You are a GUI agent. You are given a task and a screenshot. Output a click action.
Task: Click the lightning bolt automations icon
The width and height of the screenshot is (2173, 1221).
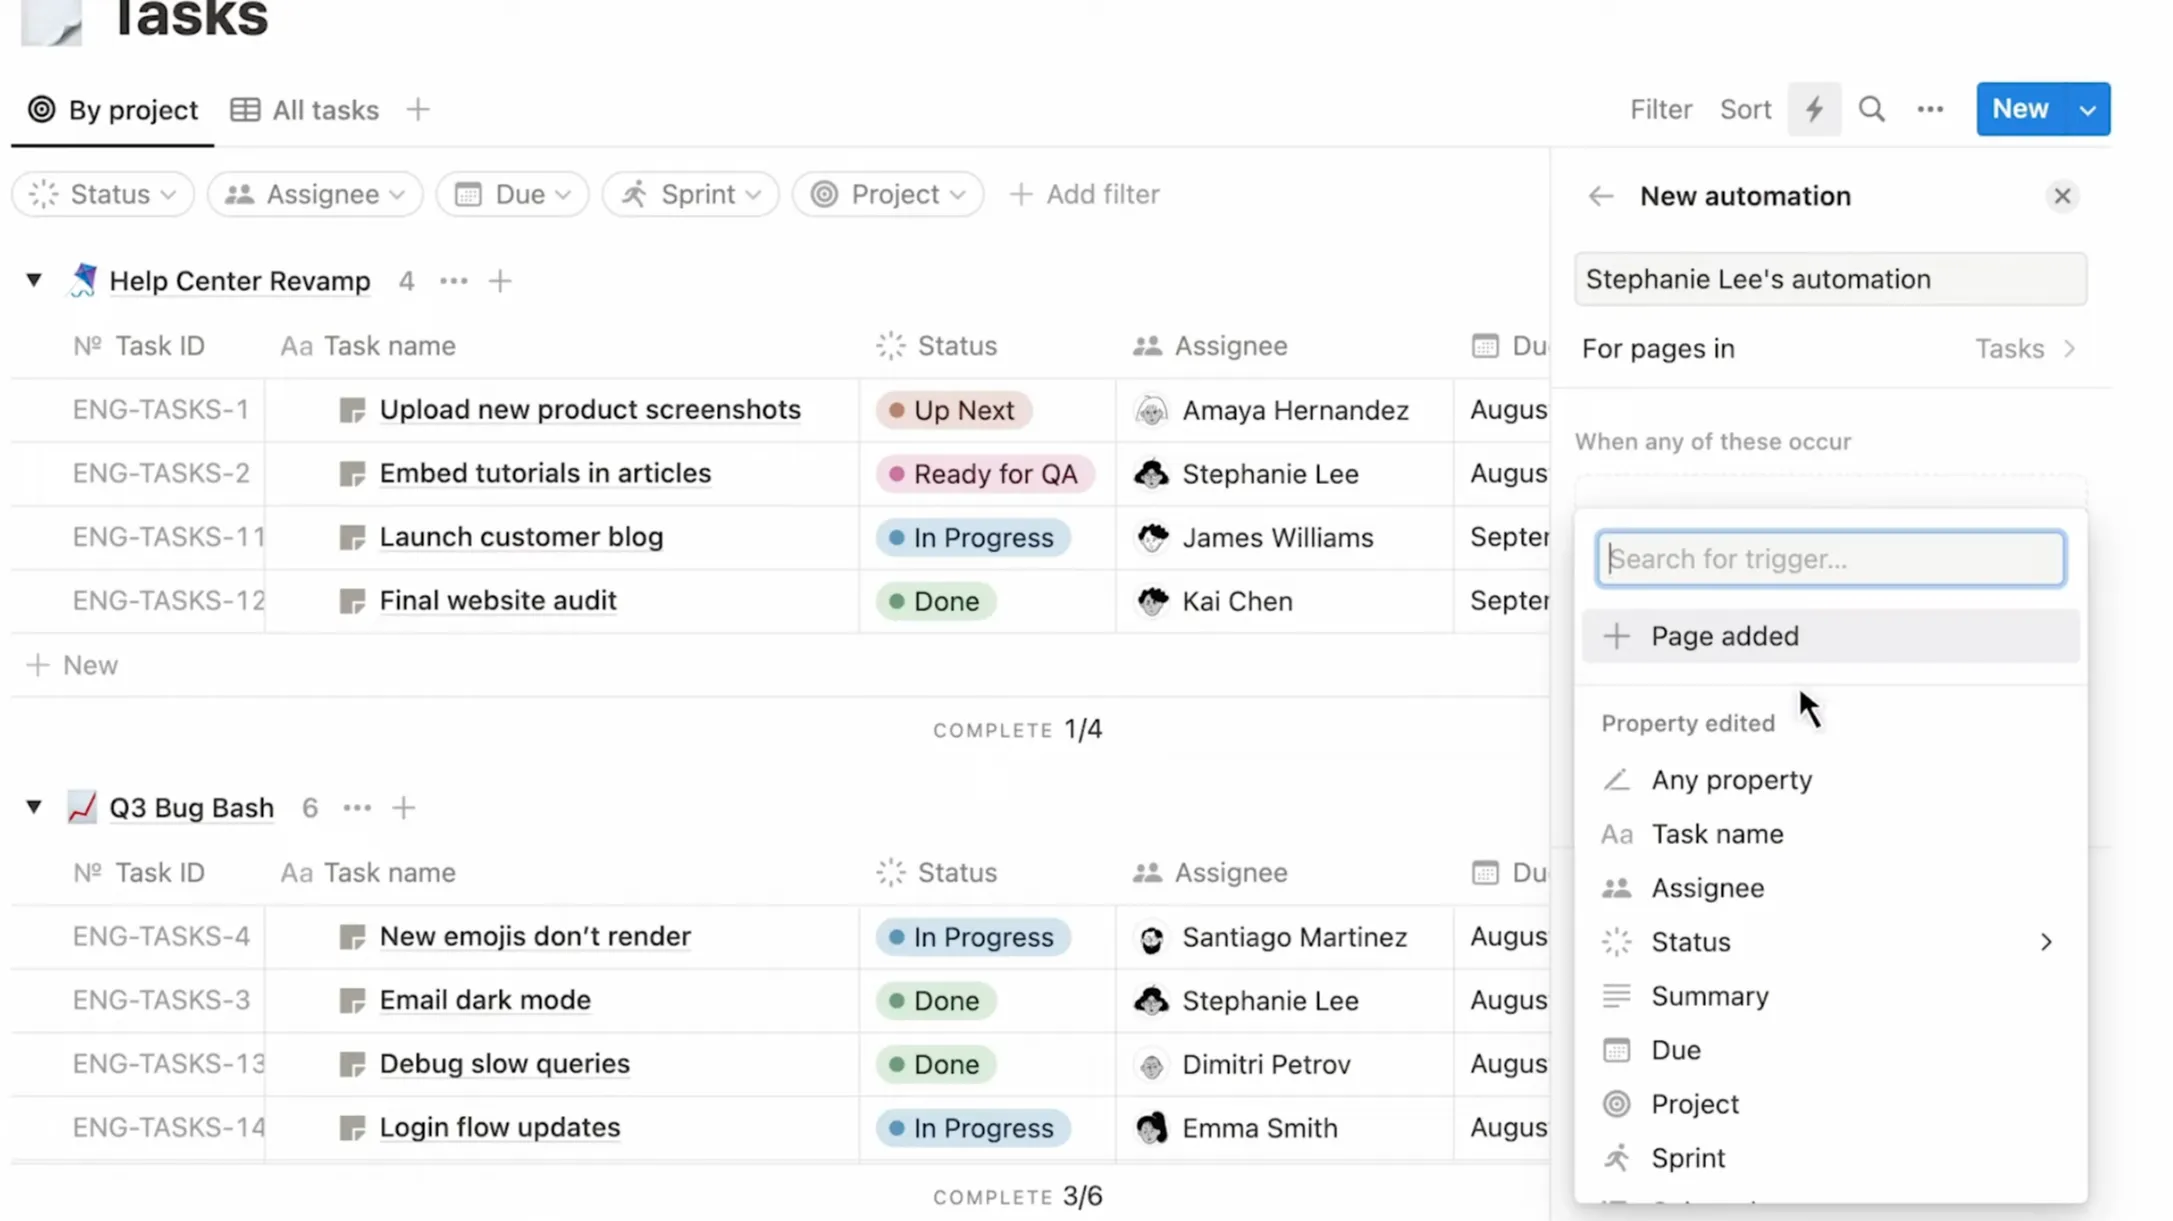tap(1814, 109)
